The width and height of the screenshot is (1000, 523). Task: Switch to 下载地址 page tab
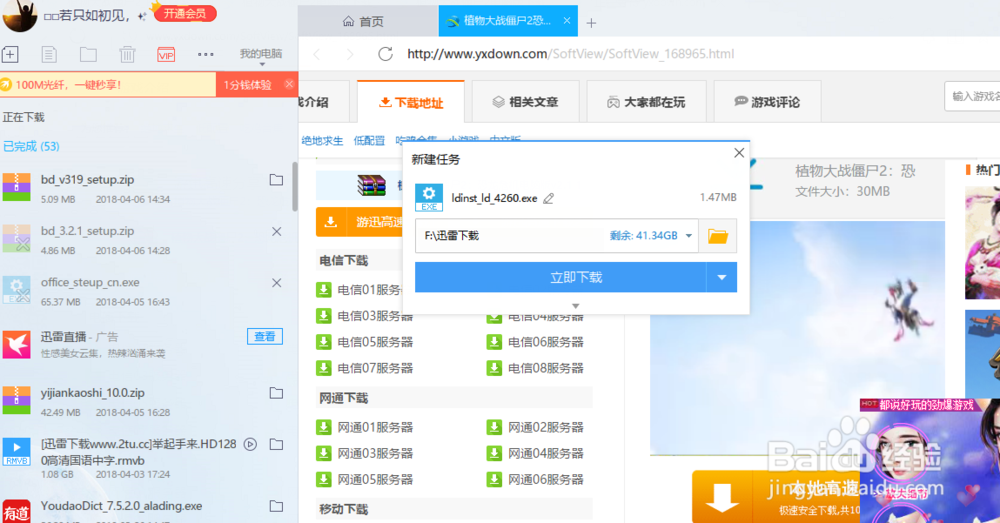pos(411,102)
